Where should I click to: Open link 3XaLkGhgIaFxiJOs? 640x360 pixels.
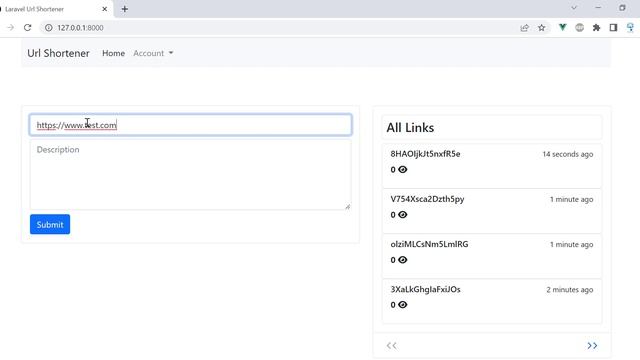(x=425, y=289)
